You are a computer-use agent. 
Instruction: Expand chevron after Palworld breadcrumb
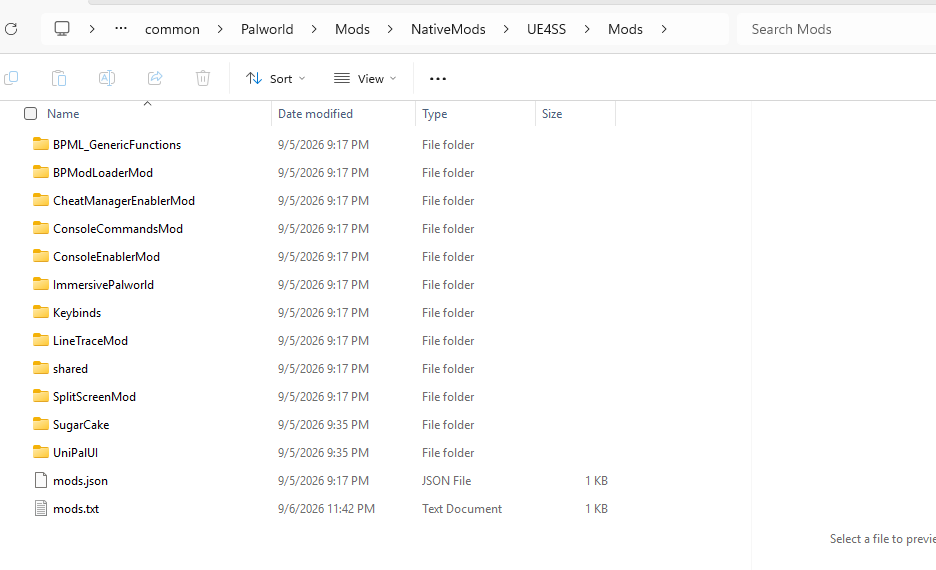click(x=314, y=29)
